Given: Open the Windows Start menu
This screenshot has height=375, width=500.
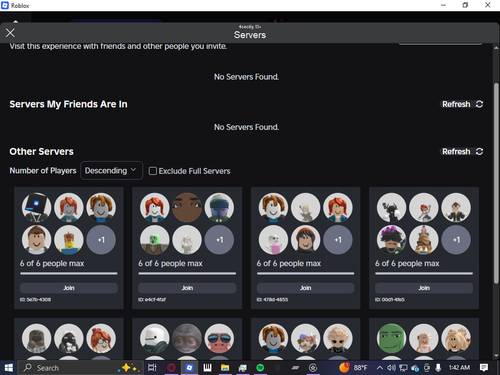Looking at the screenshot, I should (x=8, y=368).
